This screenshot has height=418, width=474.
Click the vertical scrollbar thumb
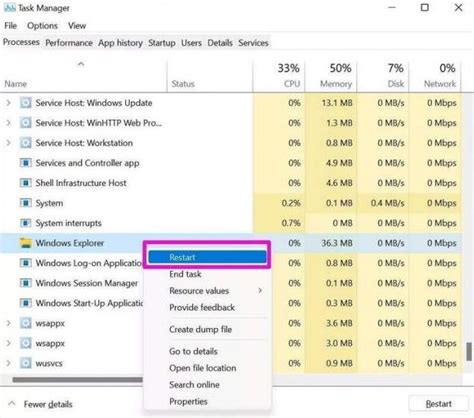(469, 352)
